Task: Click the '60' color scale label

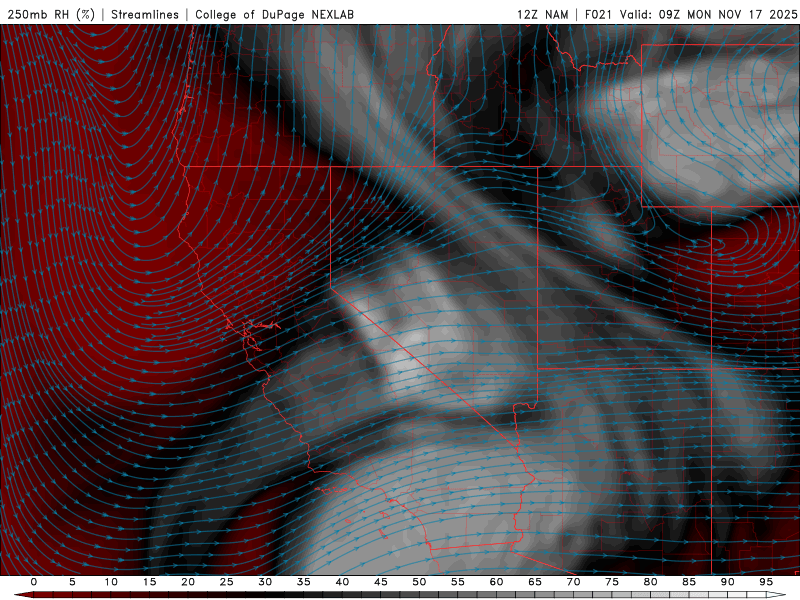Action: tap(496, 582)
